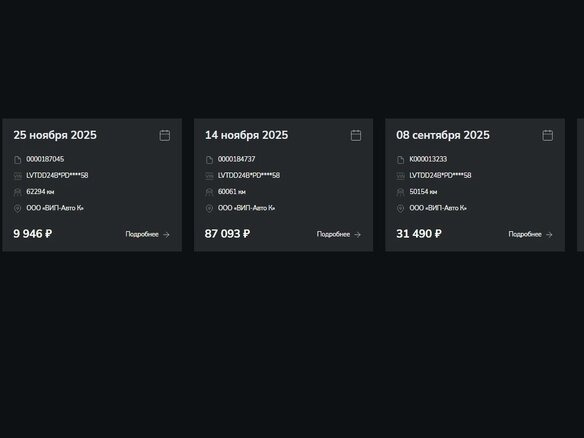584x438 pixels.
Task: Select order number 0000187045
Action: coord(45,159)
